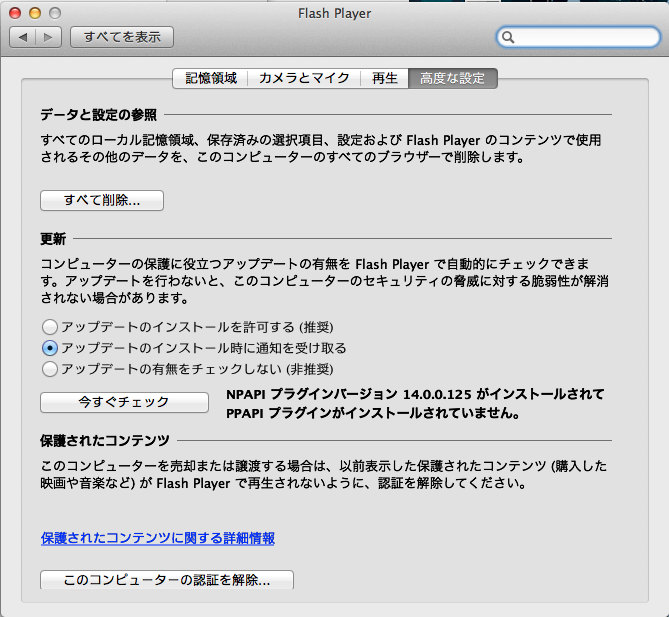Open 保護されたコンテンツに関する詳細情報 link
Image resolution: width=669 pixels, height=617 pixels.
(x=158, y=538)
